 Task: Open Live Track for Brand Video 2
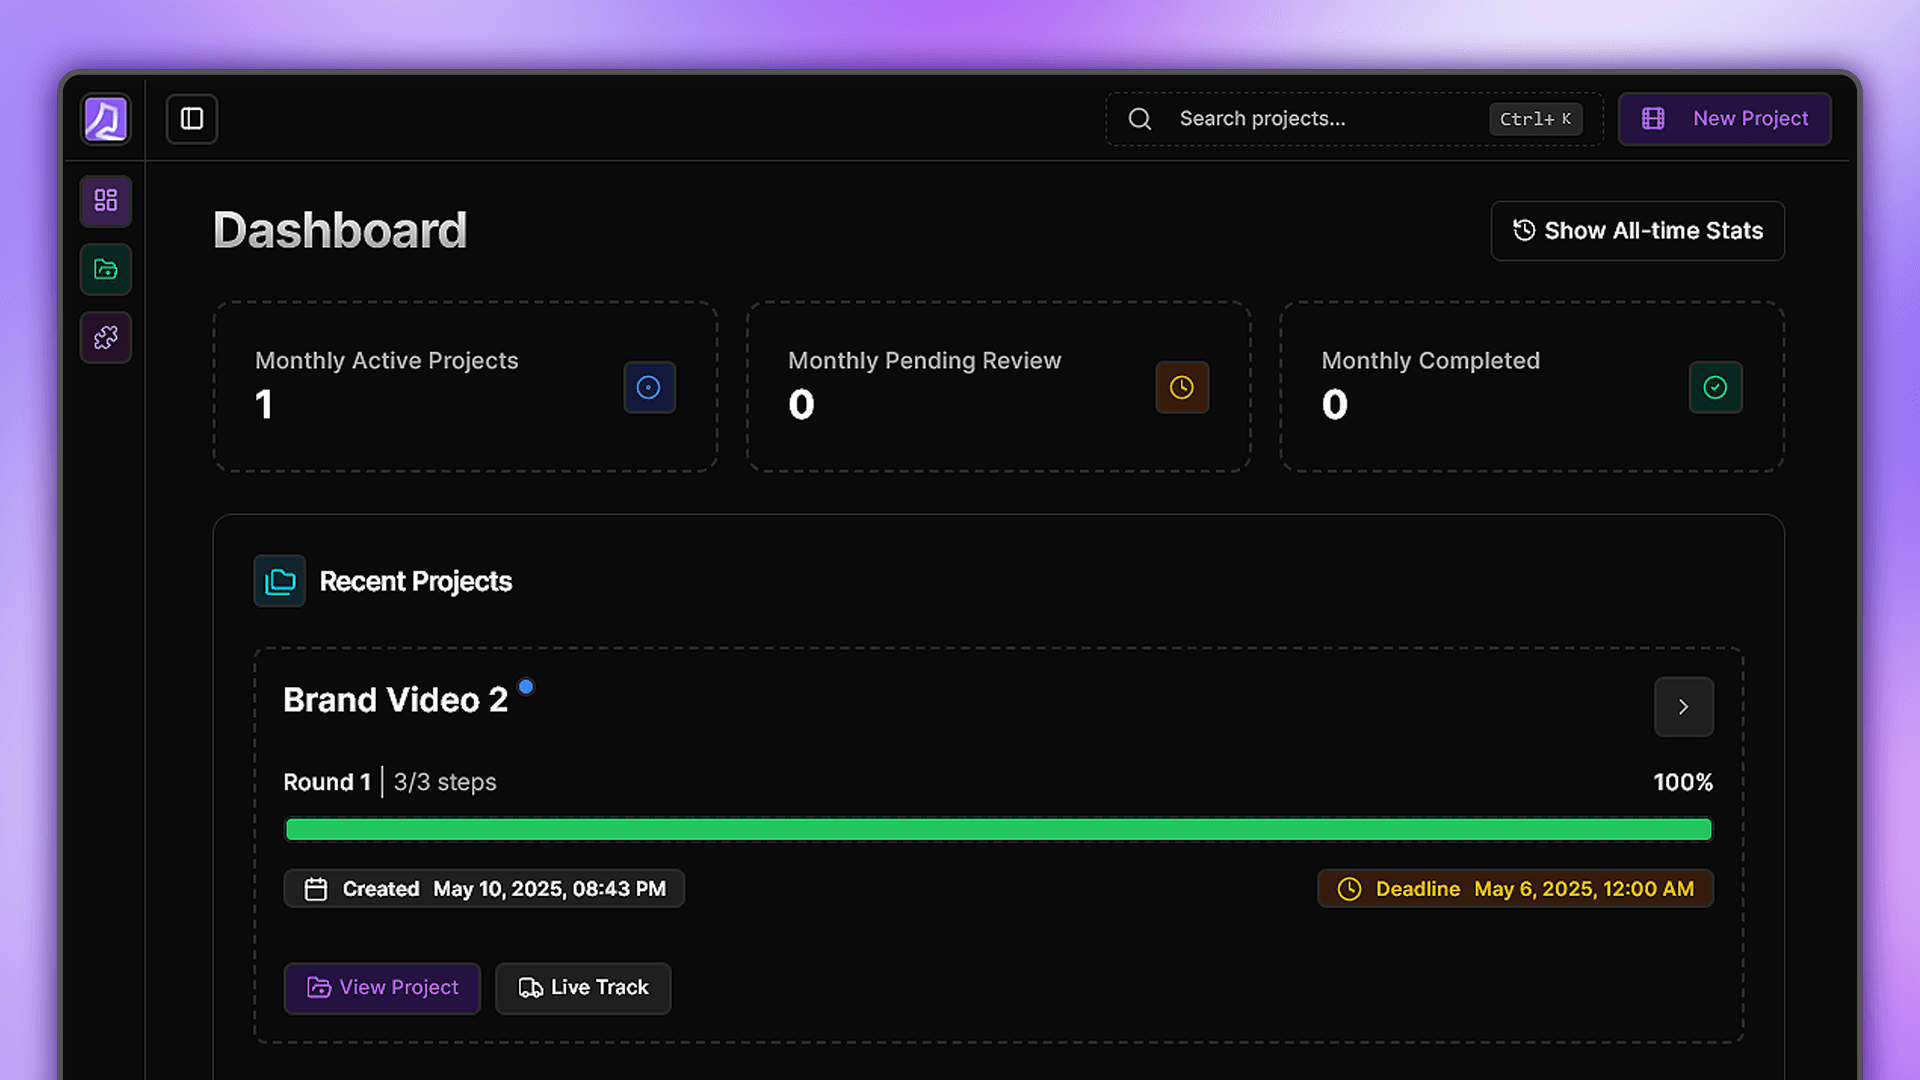[583, 988]
